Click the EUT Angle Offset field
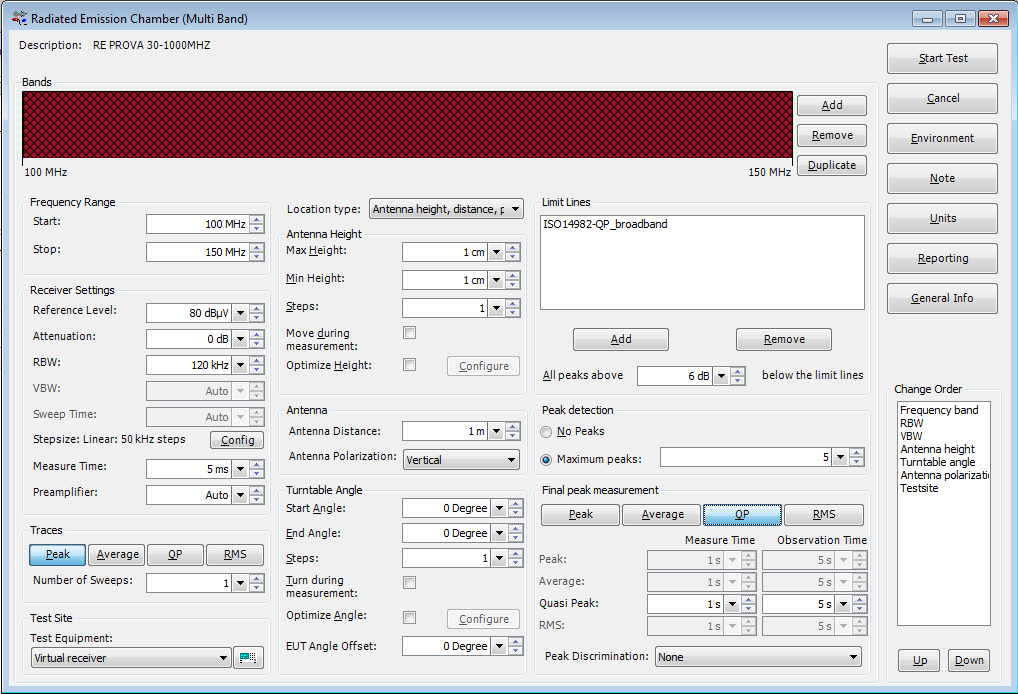Viewport: 1018px width, 694px height. coord(446,646)
